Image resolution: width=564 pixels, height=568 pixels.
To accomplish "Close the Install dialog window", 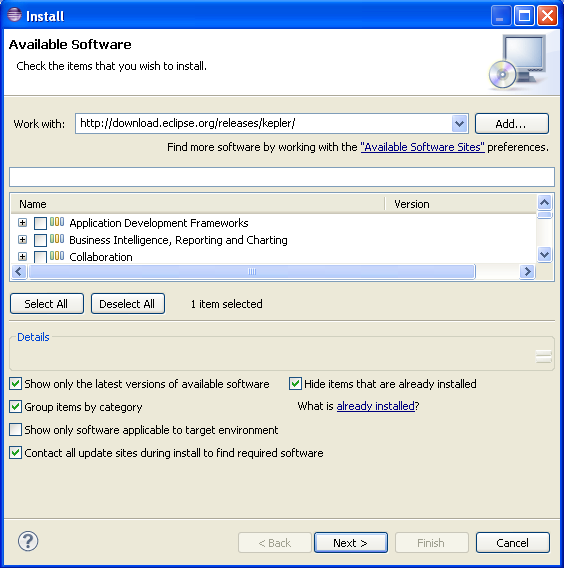I will point(547,16).
